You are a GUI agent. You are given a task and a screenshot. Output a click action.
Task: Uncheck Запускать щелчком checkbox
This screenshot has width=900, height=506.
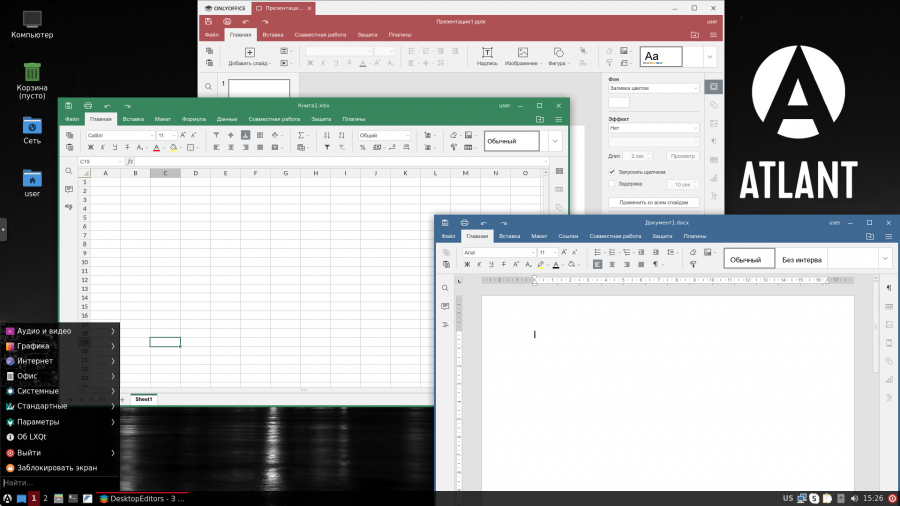612,172
